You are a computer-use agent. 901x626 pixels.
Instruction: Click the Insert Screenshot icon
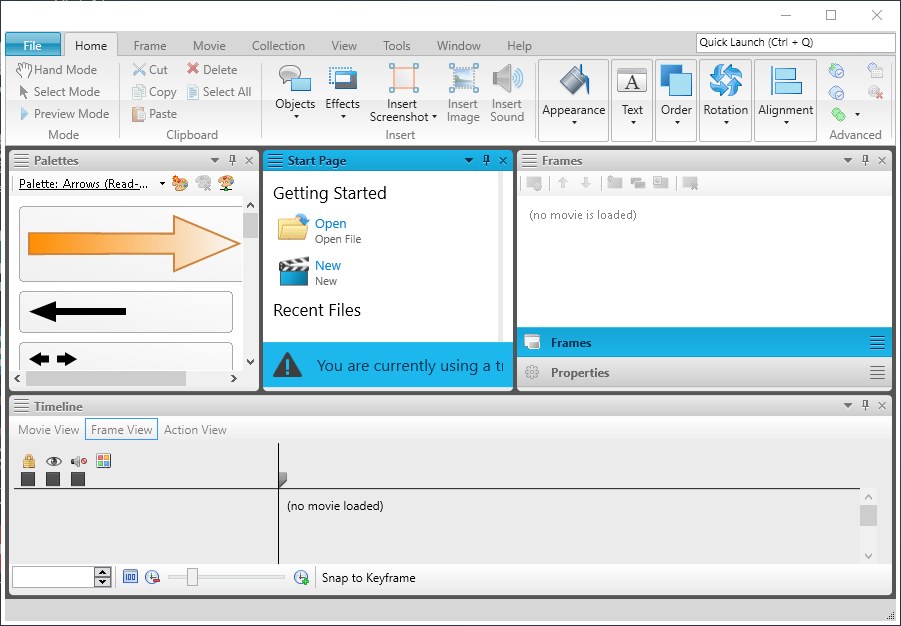click(403, 78)
